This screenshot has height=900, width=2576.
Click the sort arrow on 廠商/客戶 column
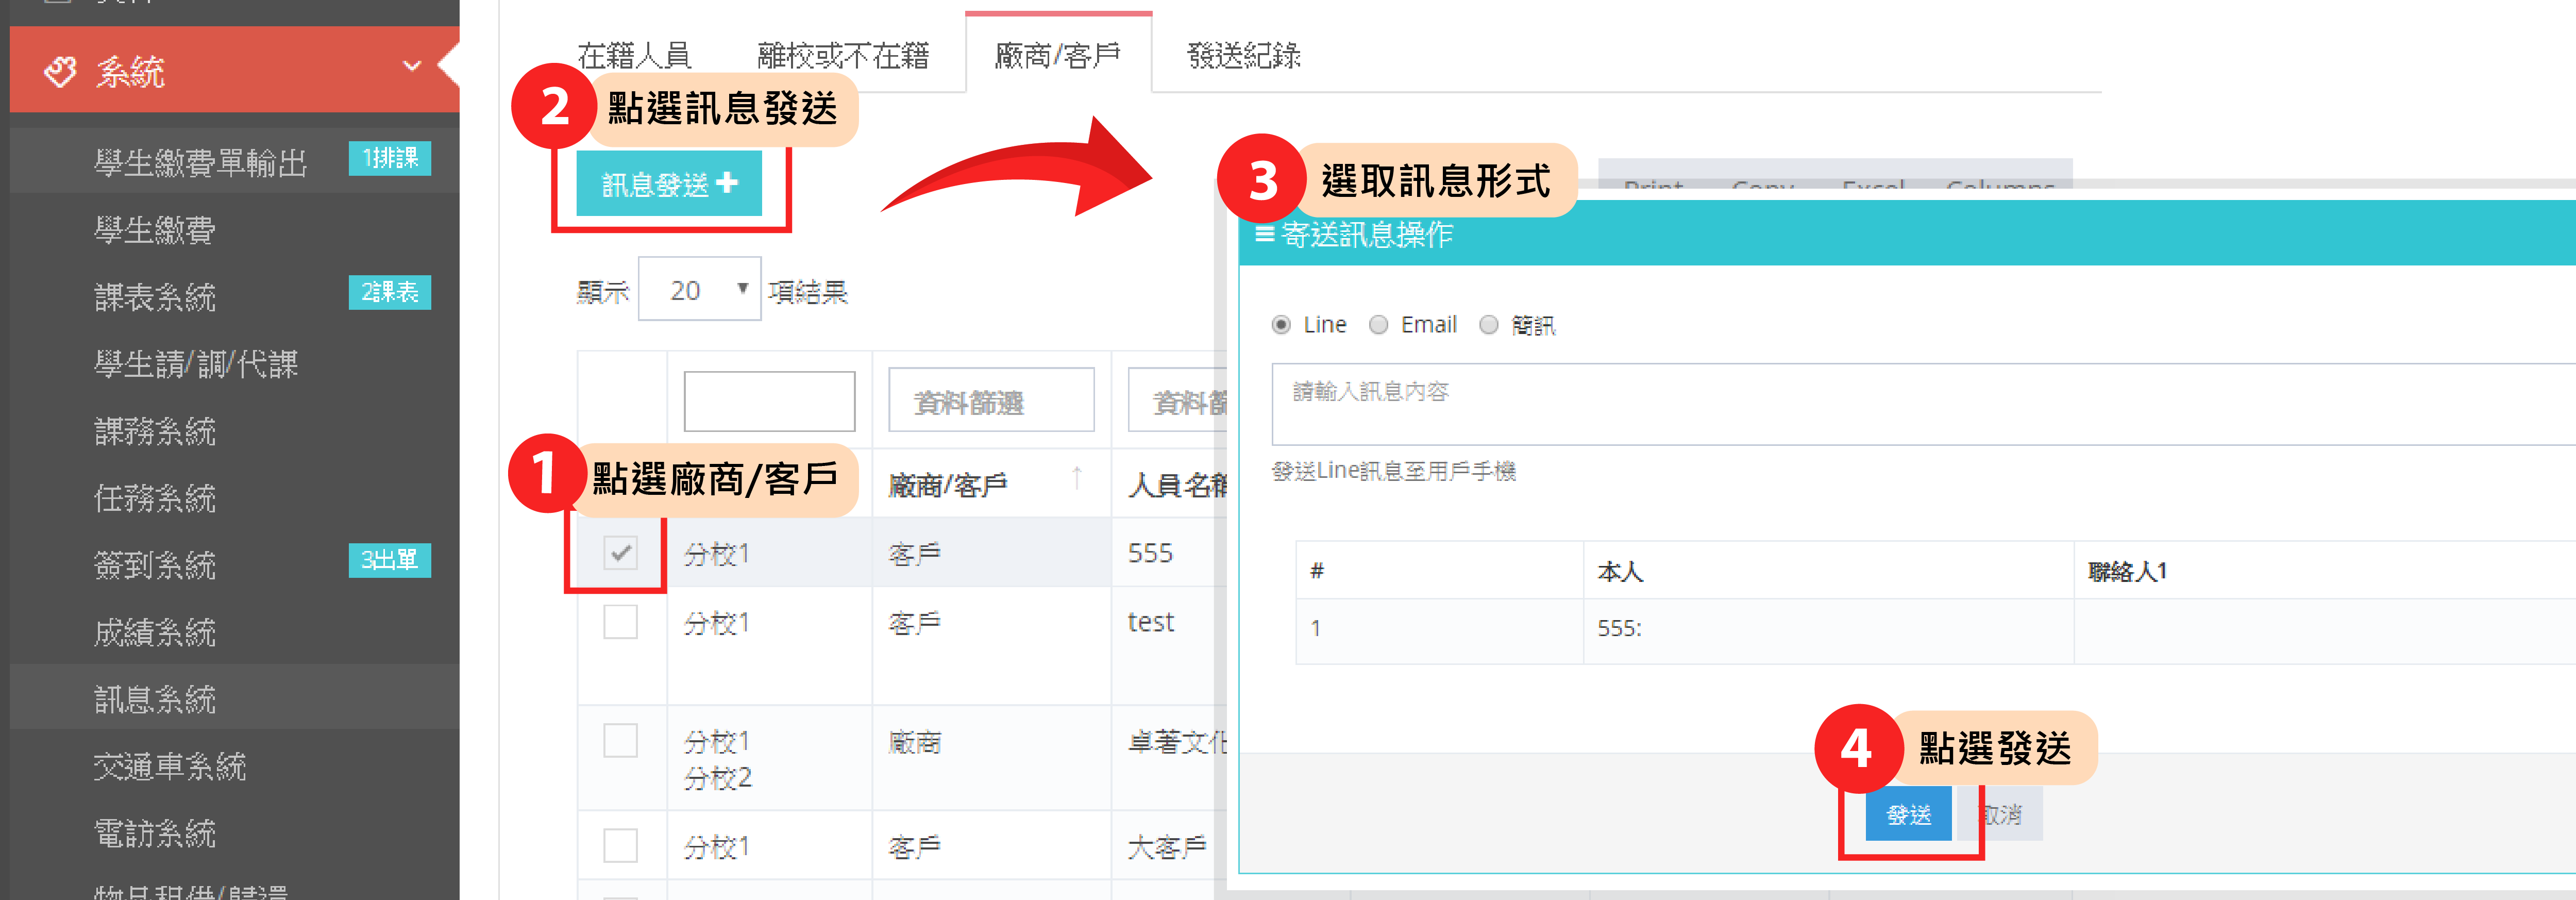pyautogui.click(x=1076, y=479)
